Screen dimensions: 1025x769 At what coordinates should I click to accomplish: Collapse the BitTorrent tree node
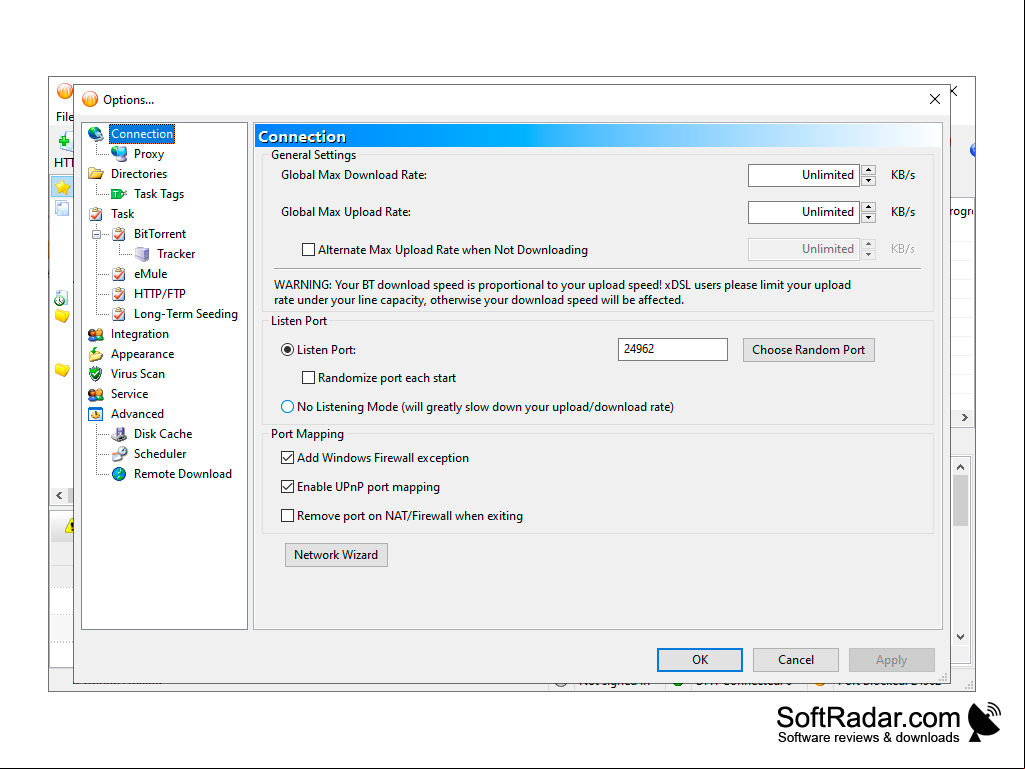click(x=97, y=234)
